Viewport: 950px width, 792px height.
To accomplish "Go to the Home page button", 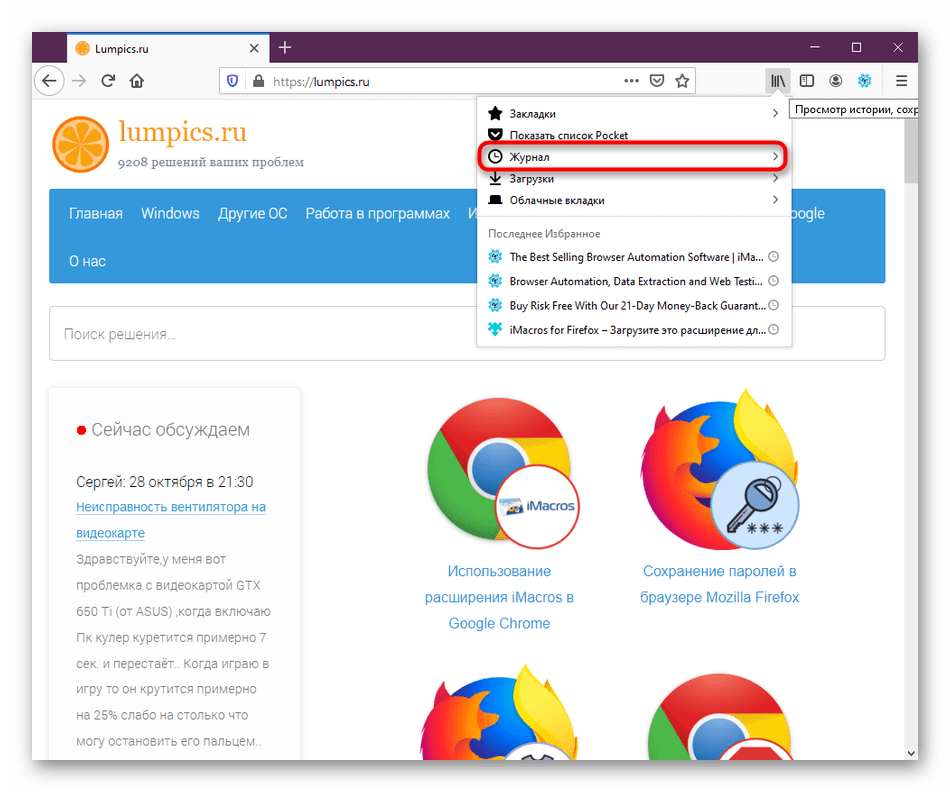I will click(x=137, y=81).
